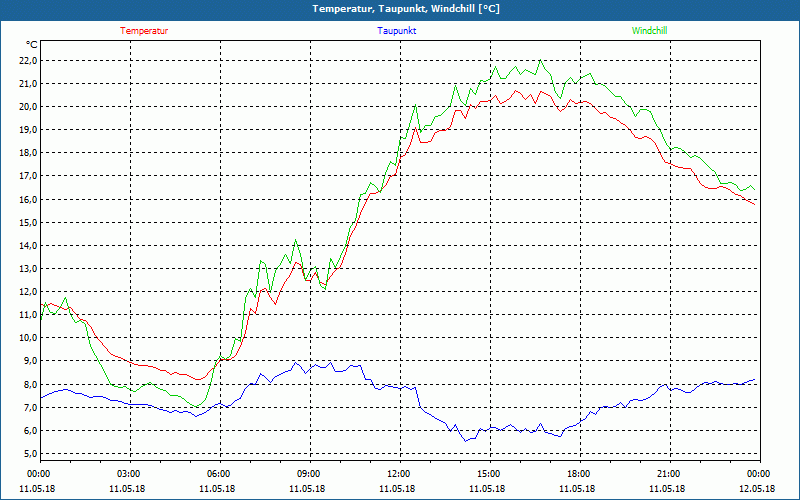Click the °C unit label above y-axis

[31, 45]
